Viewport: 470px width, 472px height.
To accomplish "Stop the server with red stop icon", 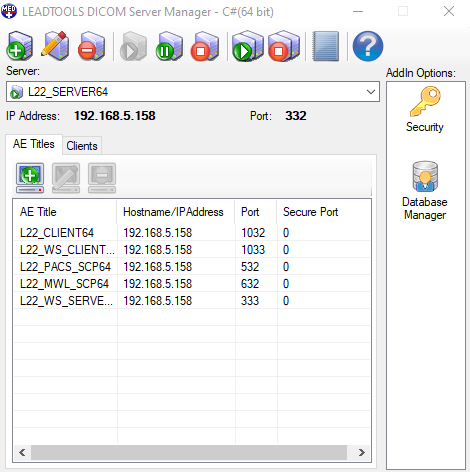I will click(205, 46).
